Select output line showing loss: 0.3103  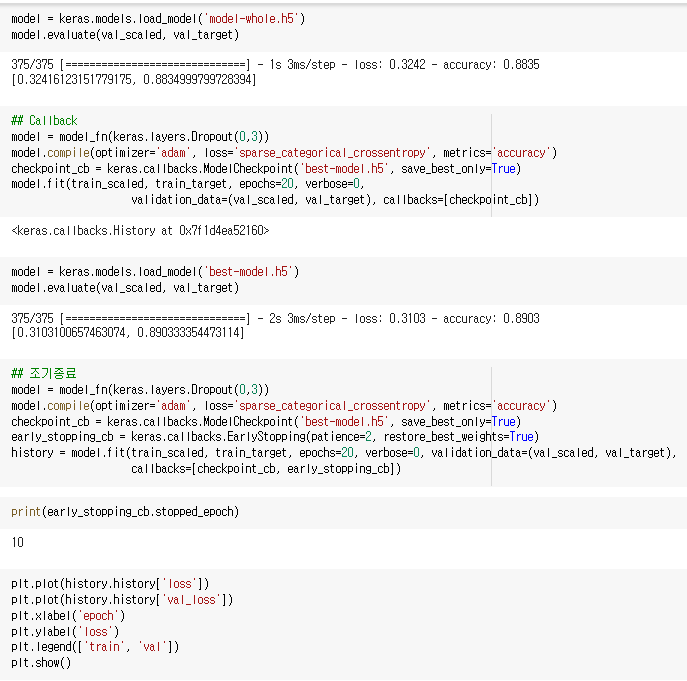tap(275, 318)
